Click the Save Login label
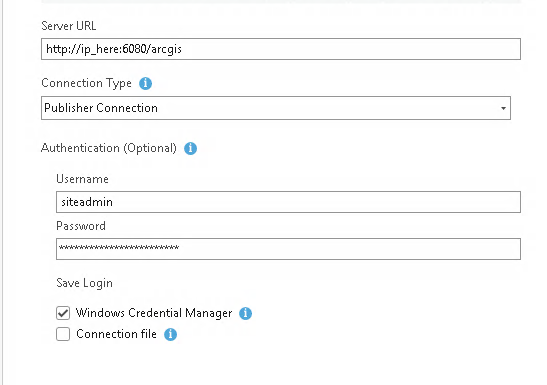The image size is (547, 385). point(84,283)
